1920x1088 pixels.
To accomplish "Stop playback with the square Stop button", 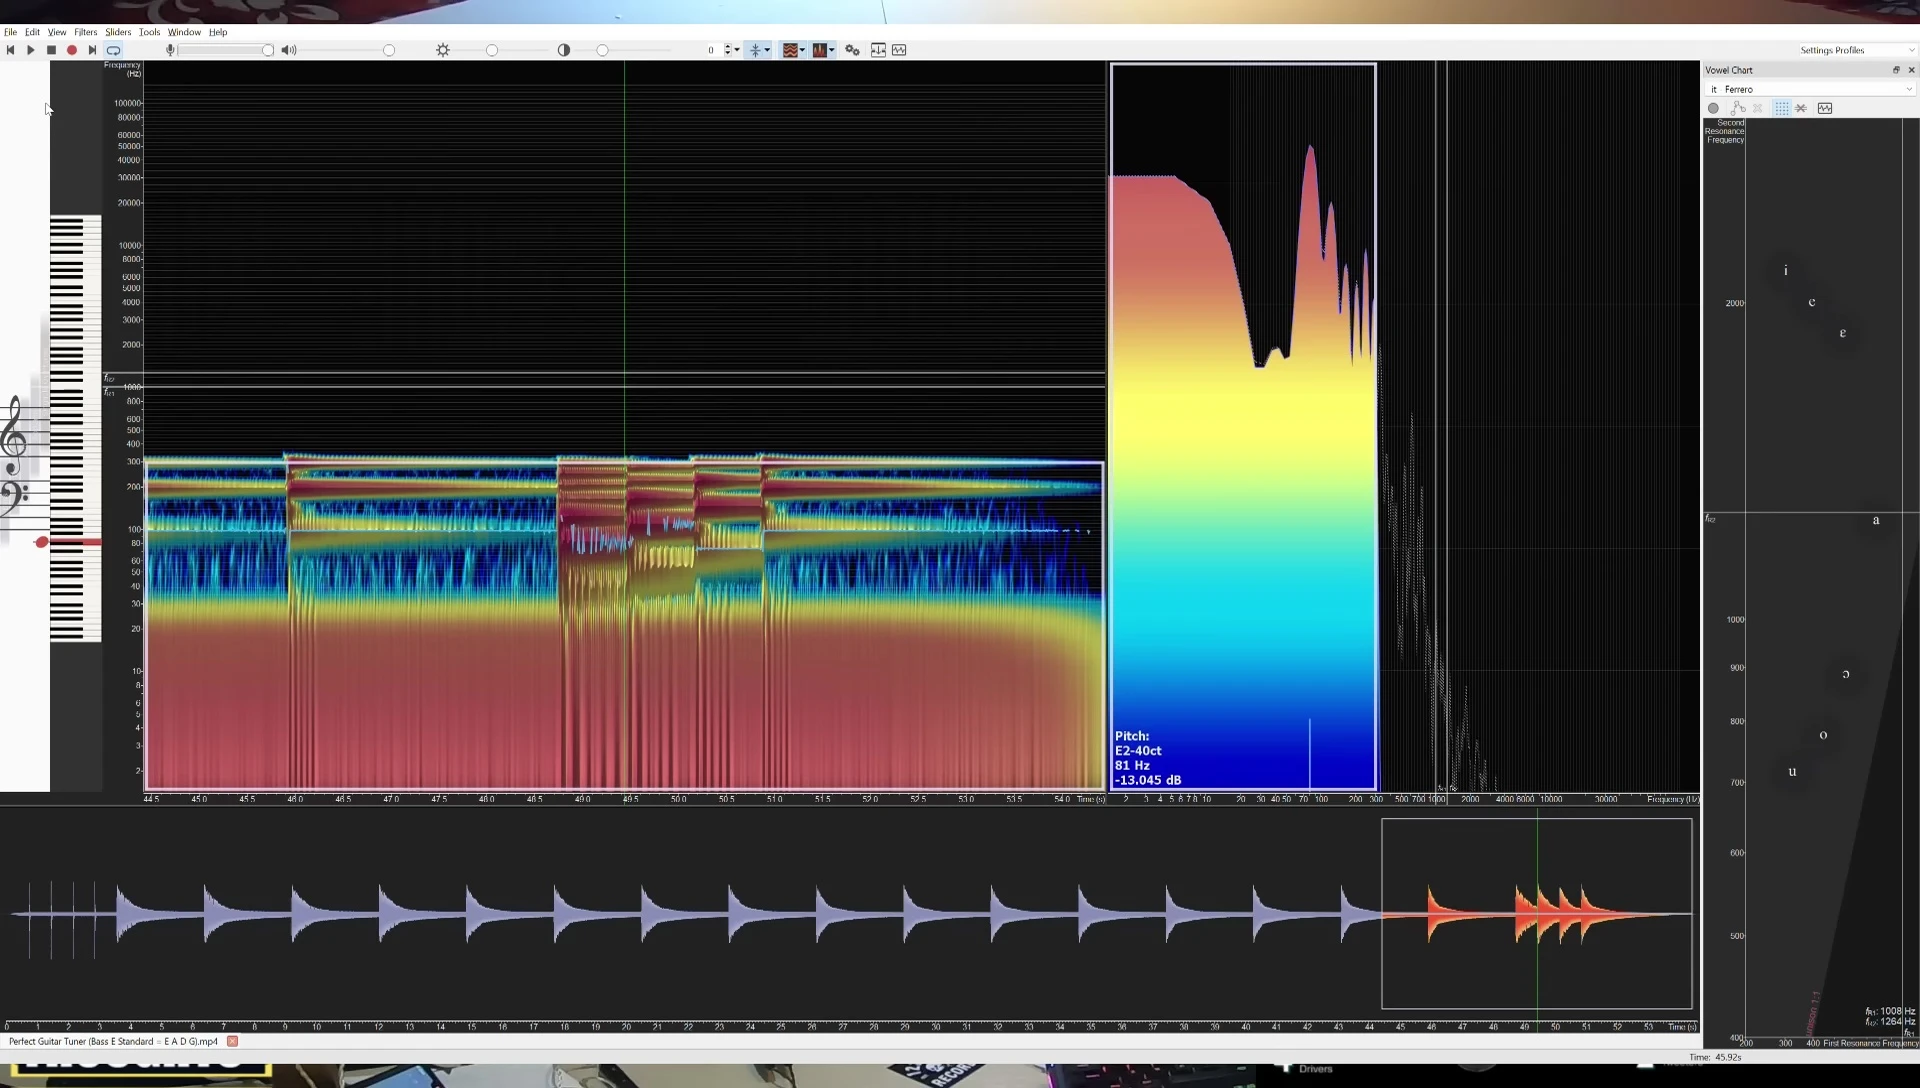I will click(52, 50).
